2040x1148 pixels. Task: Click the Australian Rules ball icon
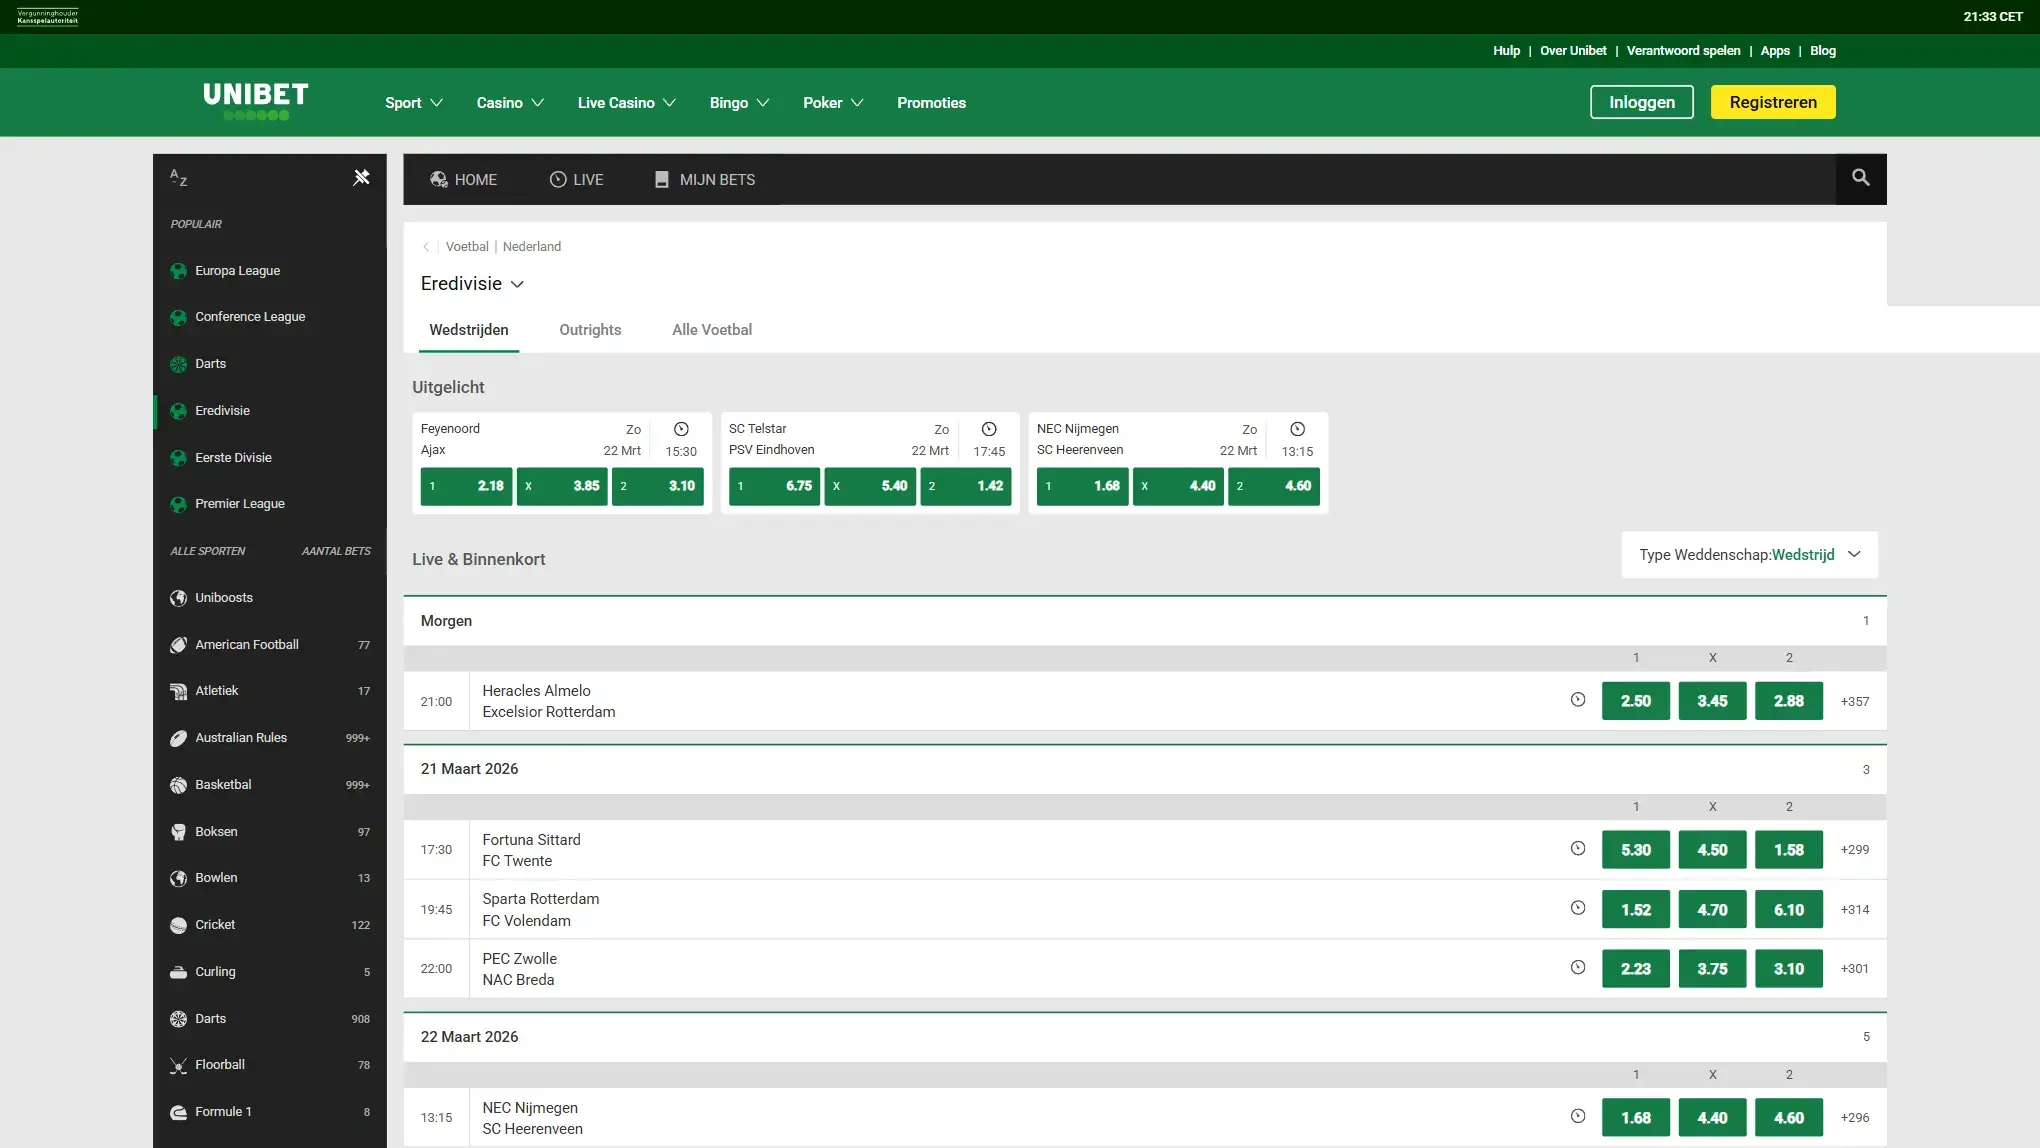(178, 738)
